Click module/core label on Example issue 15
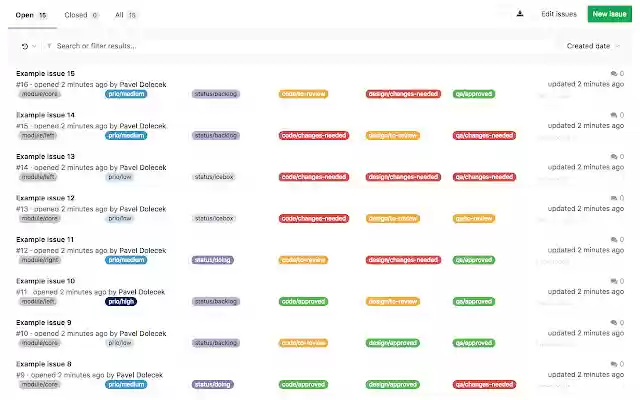 [x=40, y=94]
